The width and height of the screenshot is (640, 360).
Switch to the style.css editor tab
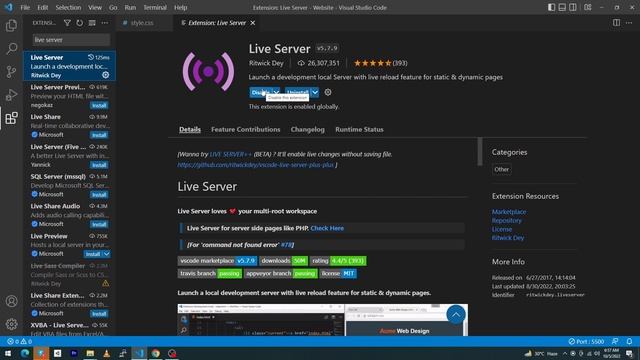point(142,23)
